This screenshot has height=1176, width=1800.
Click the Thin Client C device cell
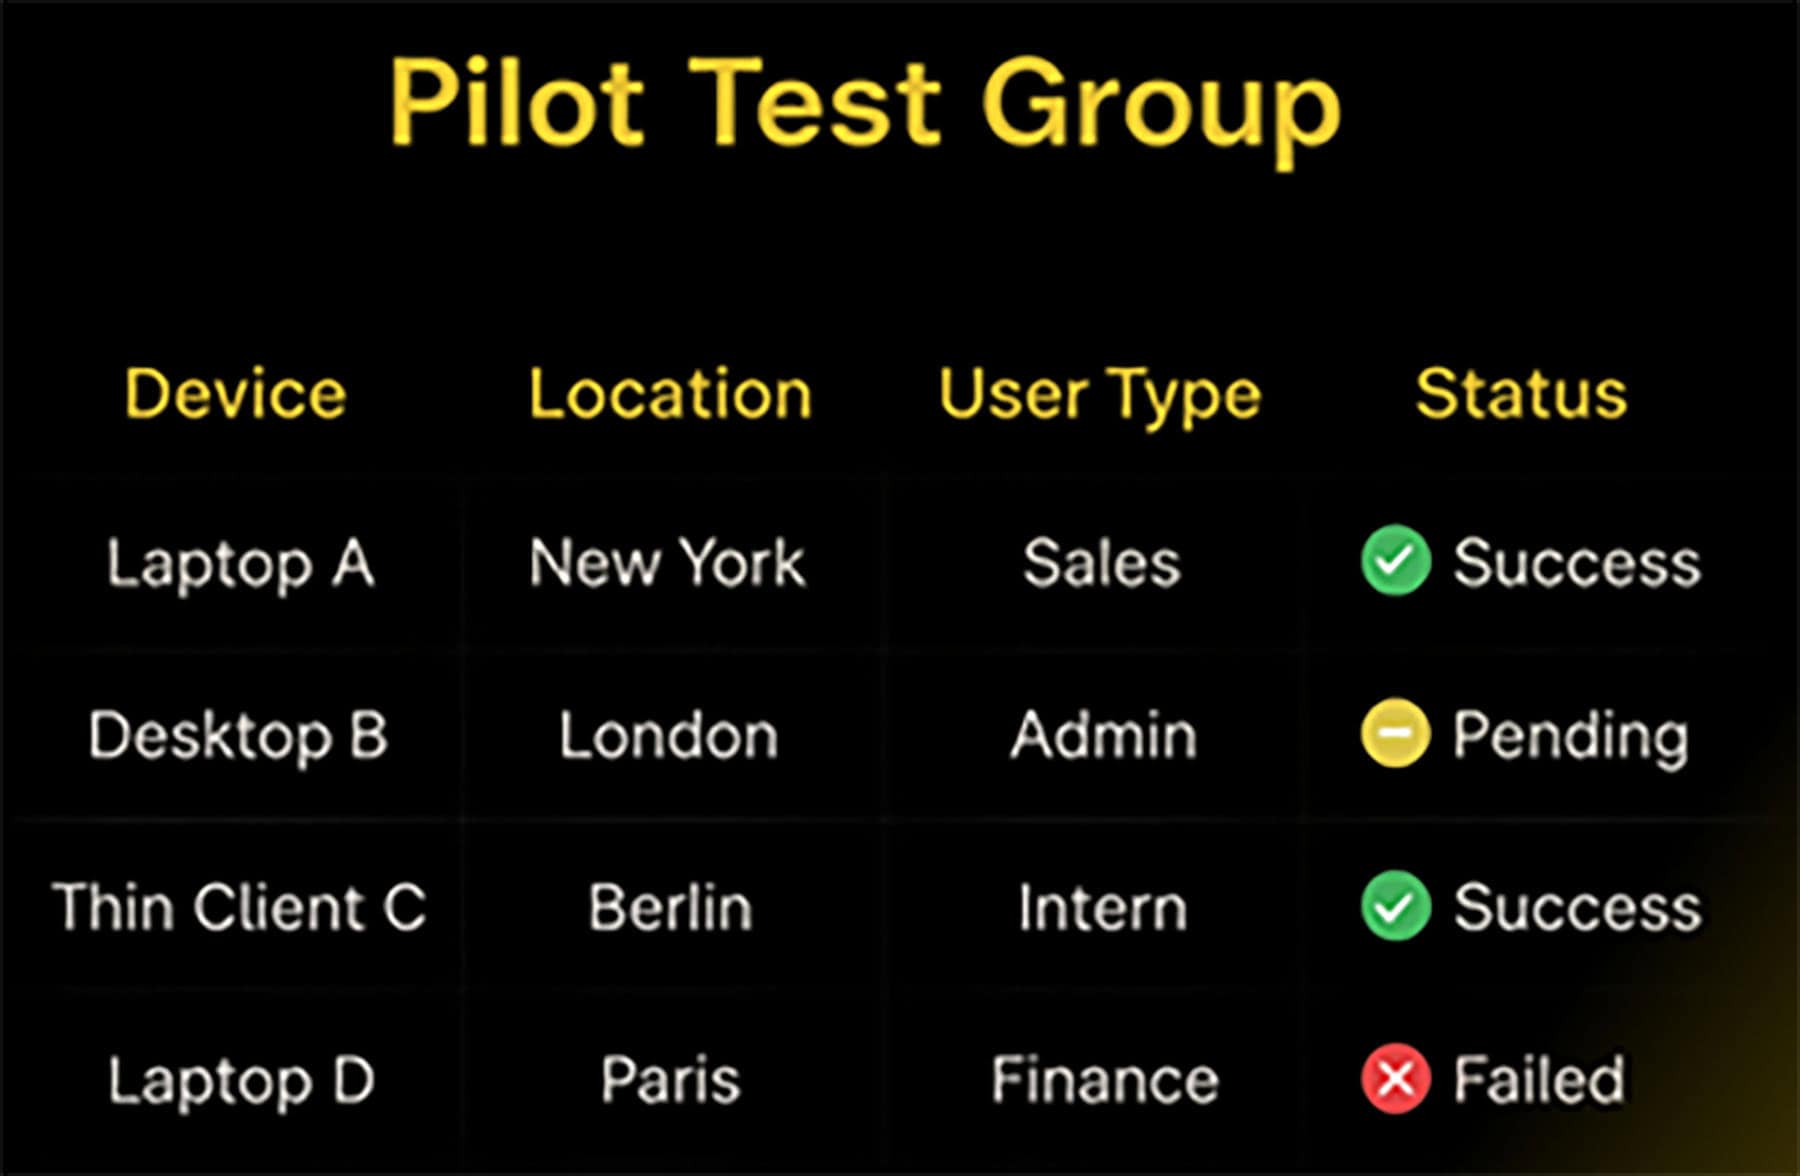pos(239,908)
